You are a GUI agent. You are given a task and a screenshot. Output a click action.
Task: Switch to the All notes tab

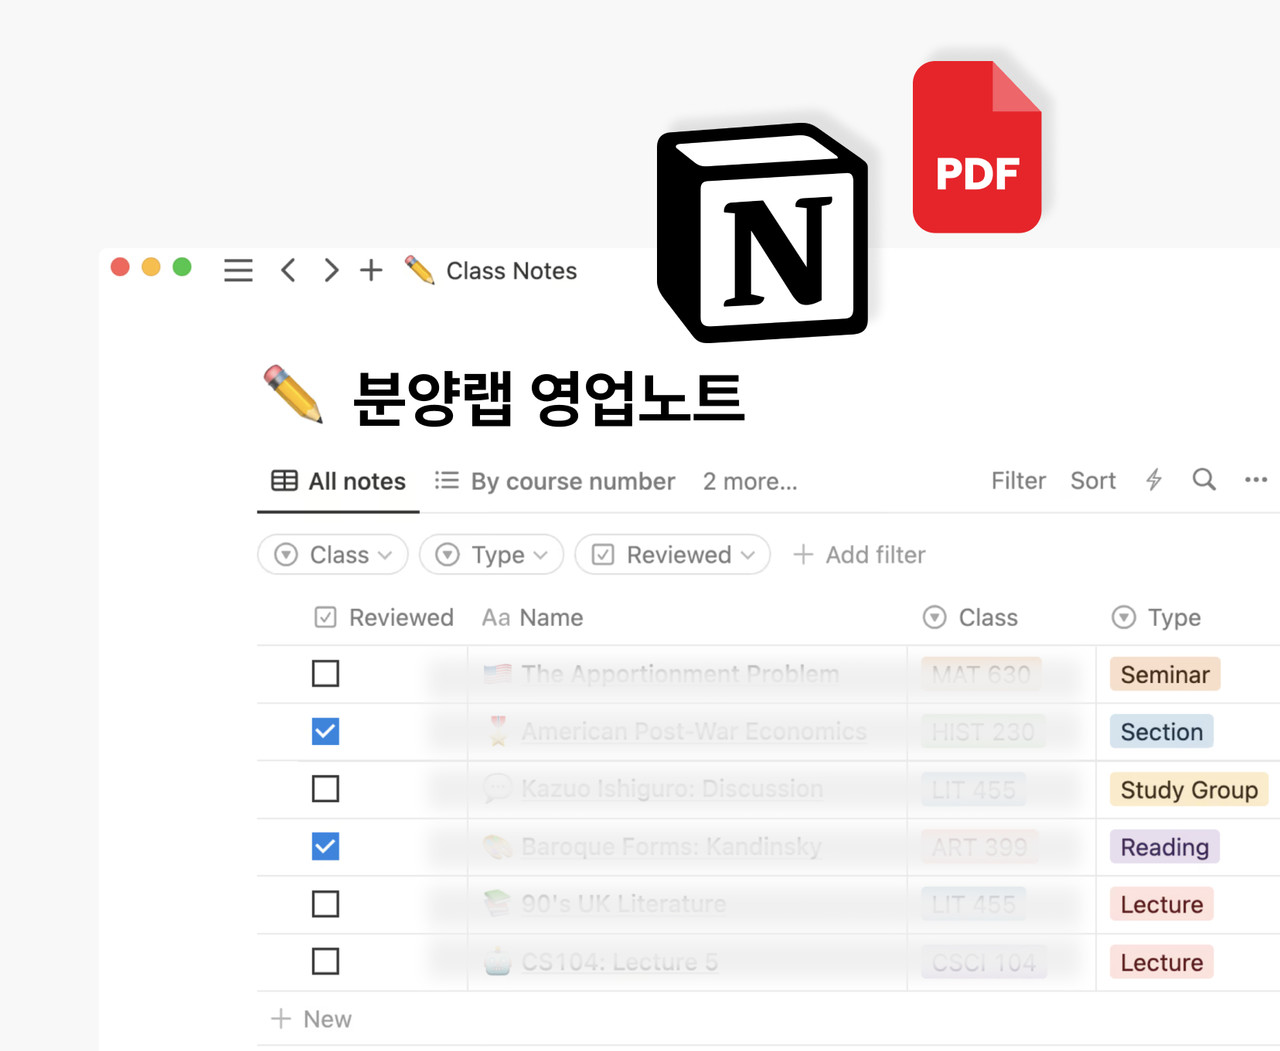pos(338,482)
